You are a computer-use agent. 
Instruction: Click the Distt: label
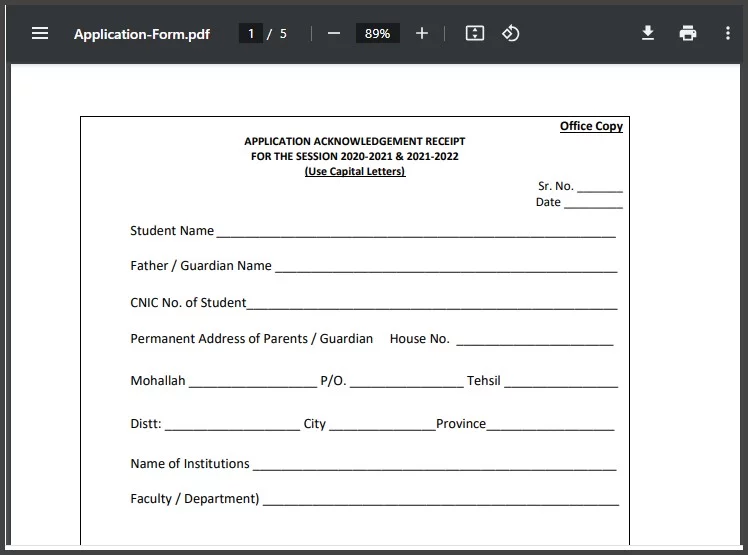[x=146, y=424]
